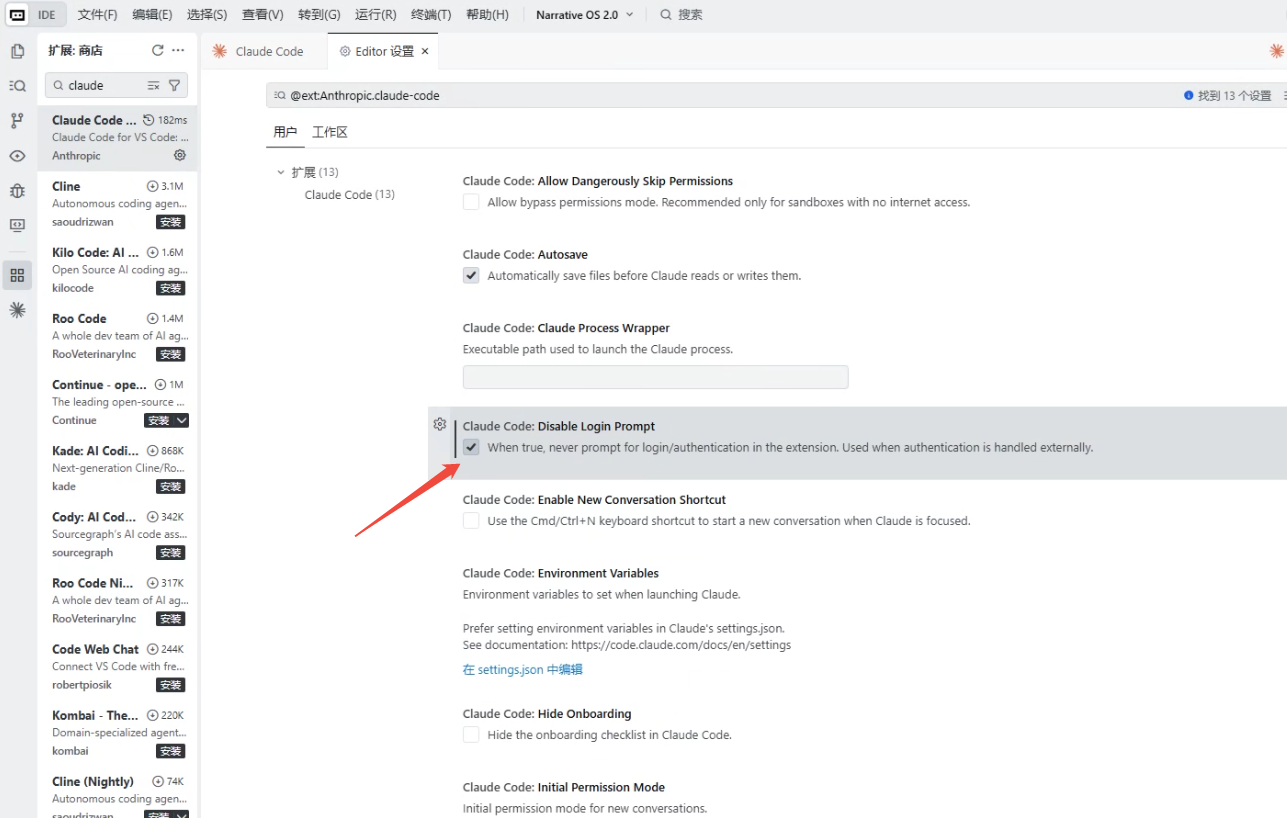The width and height of the screenshot is (1287, 818).
Task: Open the extension search filter
Action: click(175, 86)
